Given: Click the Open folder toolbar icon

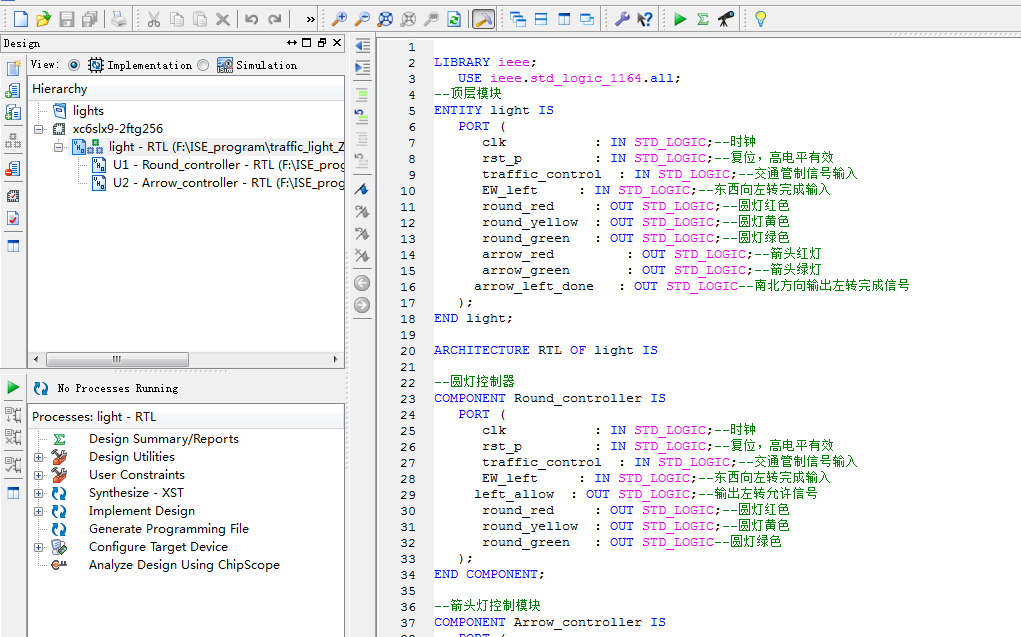Looking at the screenshot, I should click(x=43, y=19).
